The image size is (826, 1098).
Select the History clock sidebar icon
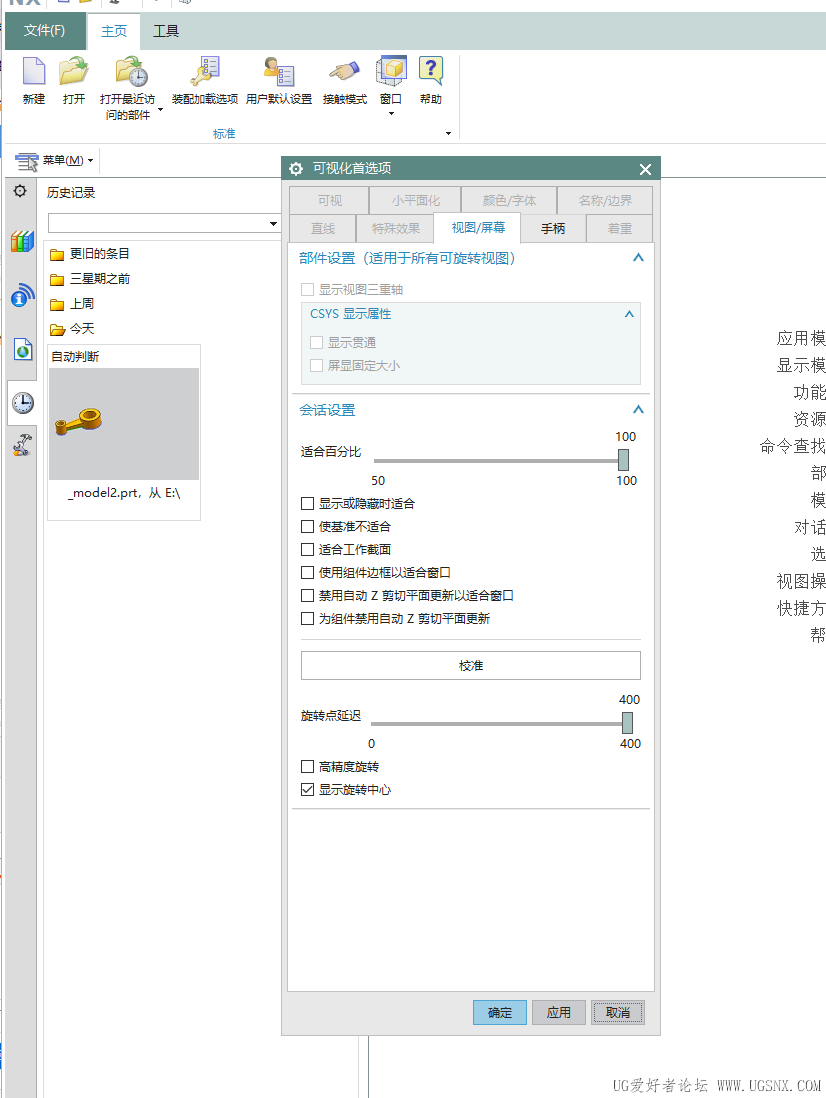coord(22,403)
